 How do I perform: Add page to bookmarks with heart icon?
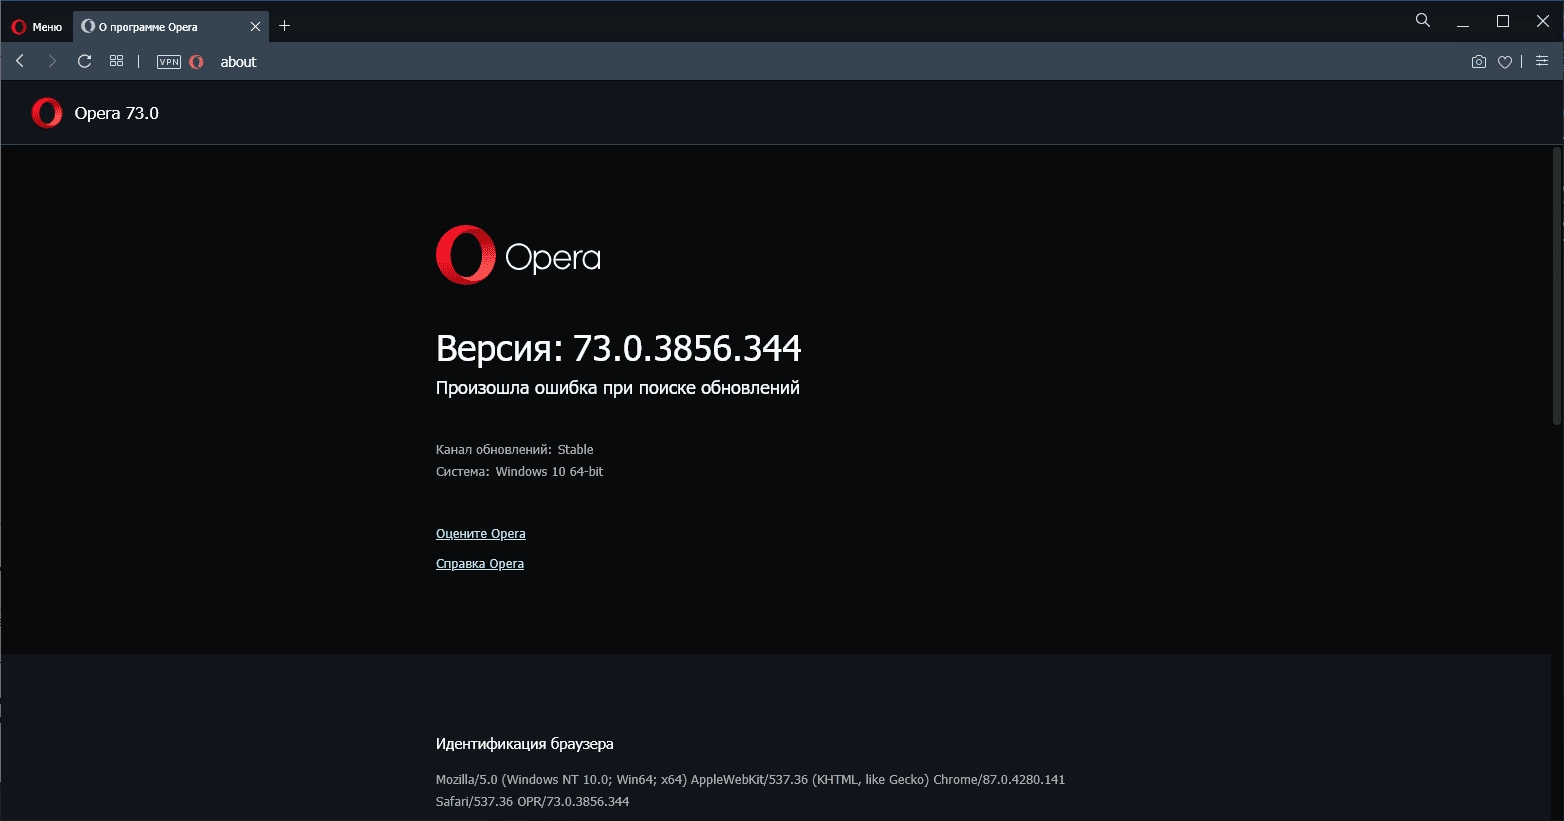tap(1505, 62)
